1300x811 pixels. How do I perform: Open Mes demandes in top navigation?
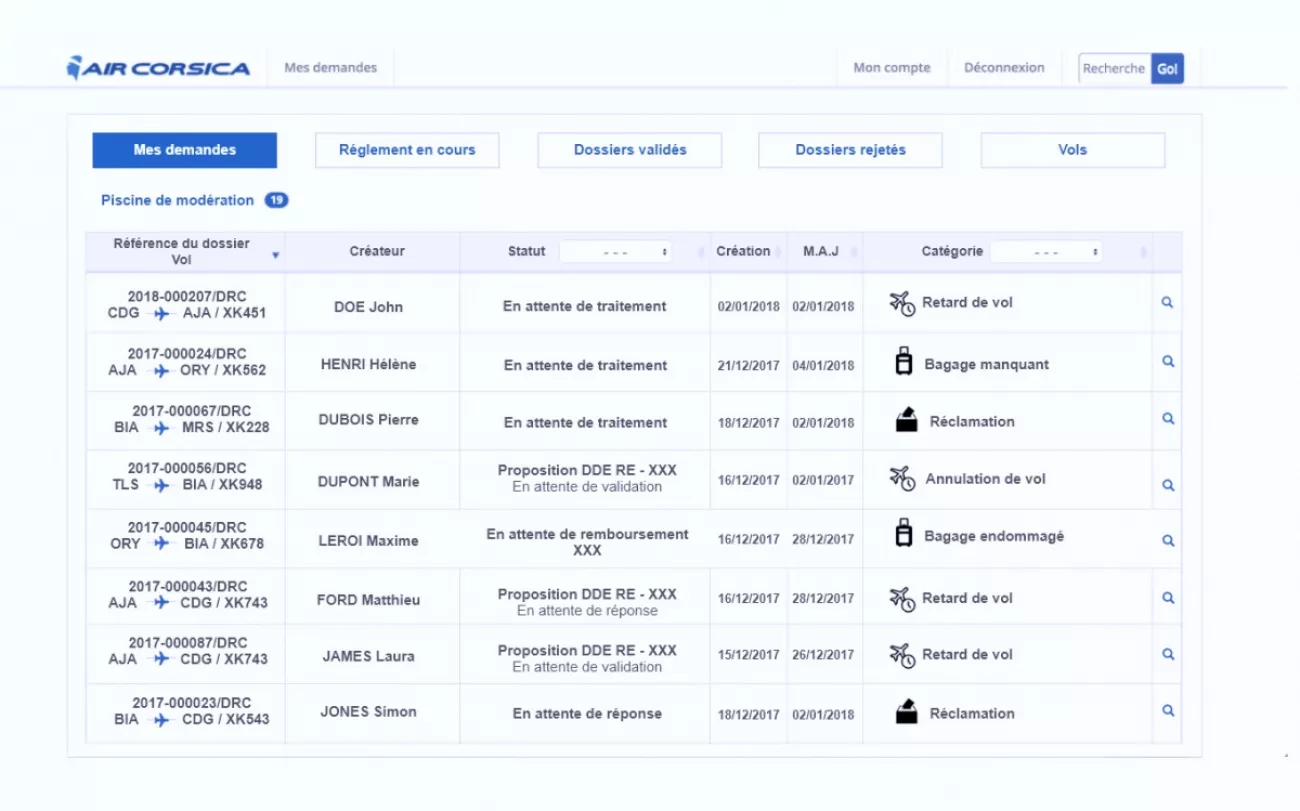(331, 68)
